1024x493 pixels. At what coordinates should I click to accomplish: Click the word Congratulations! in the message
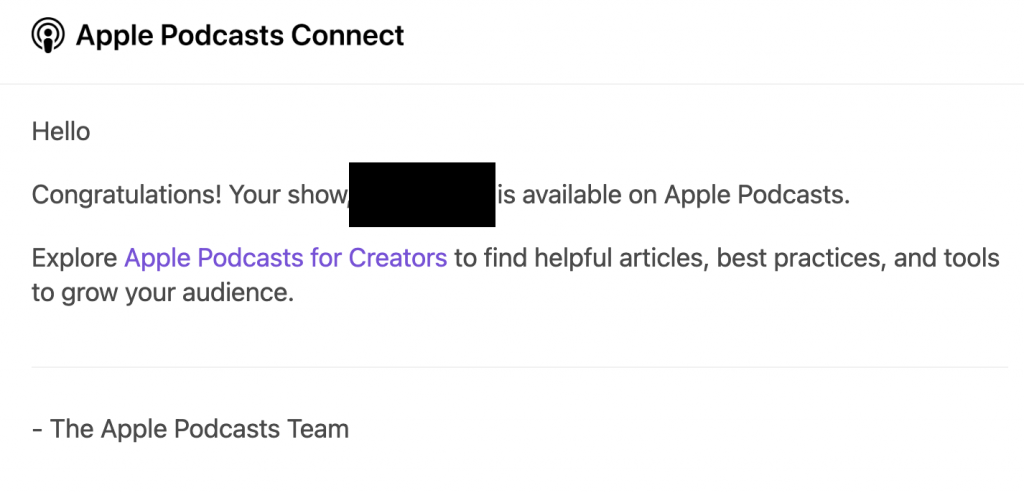[x=127, y=195]
